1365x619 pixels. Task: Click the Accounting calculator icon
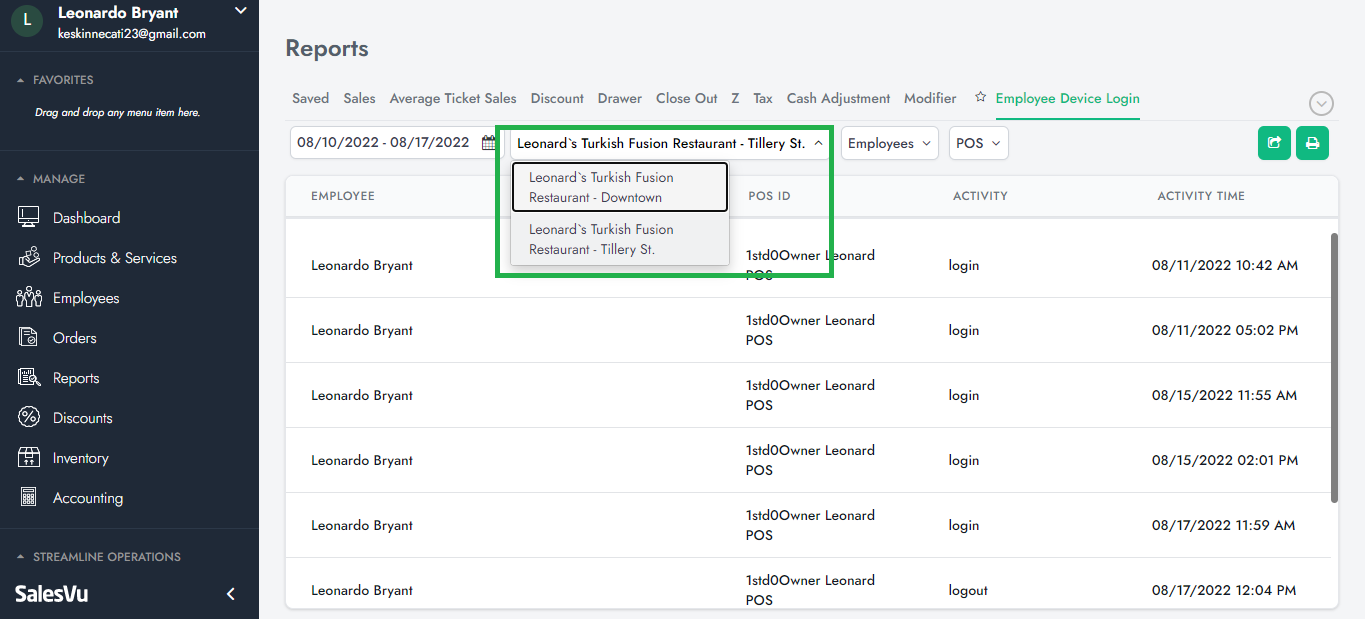29,498
